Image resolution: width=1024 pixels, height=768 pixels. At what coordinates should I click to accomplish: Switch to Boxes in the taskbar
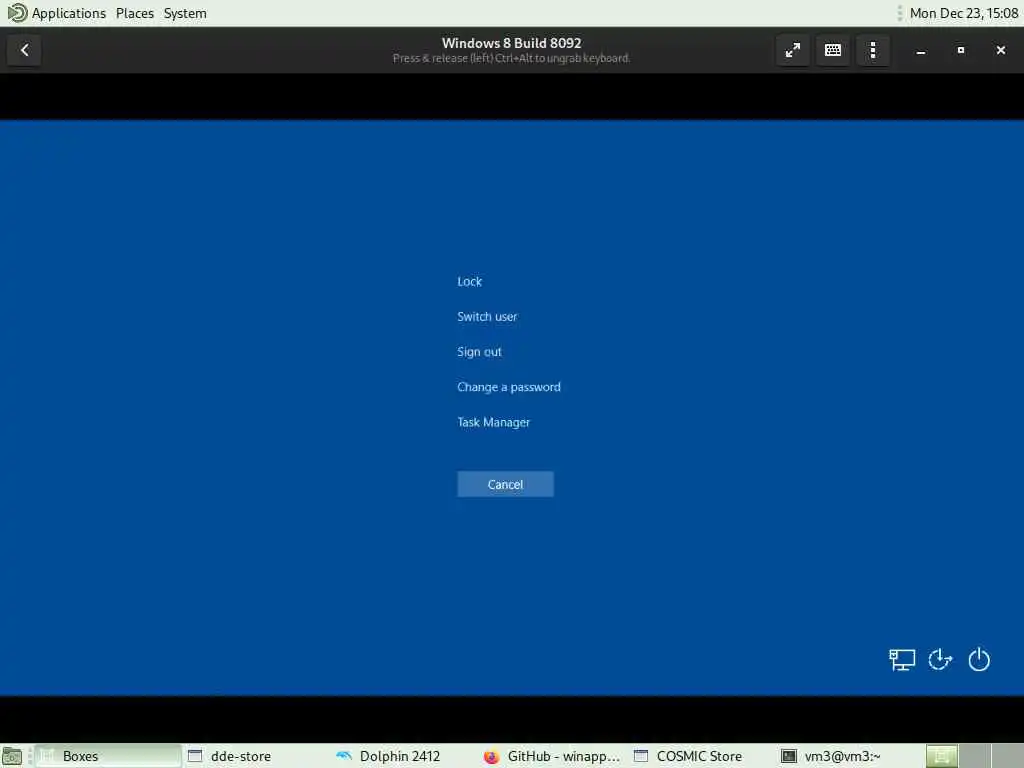coord(108,756)
